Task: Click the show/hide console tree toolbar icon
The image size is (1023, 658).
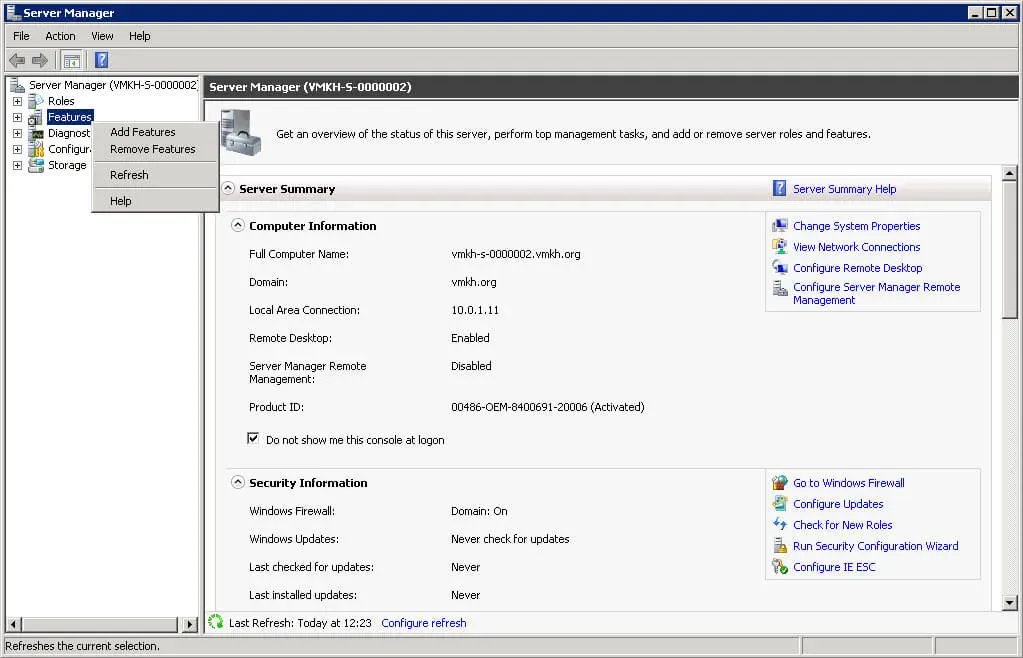Action: tap(72, 61)
